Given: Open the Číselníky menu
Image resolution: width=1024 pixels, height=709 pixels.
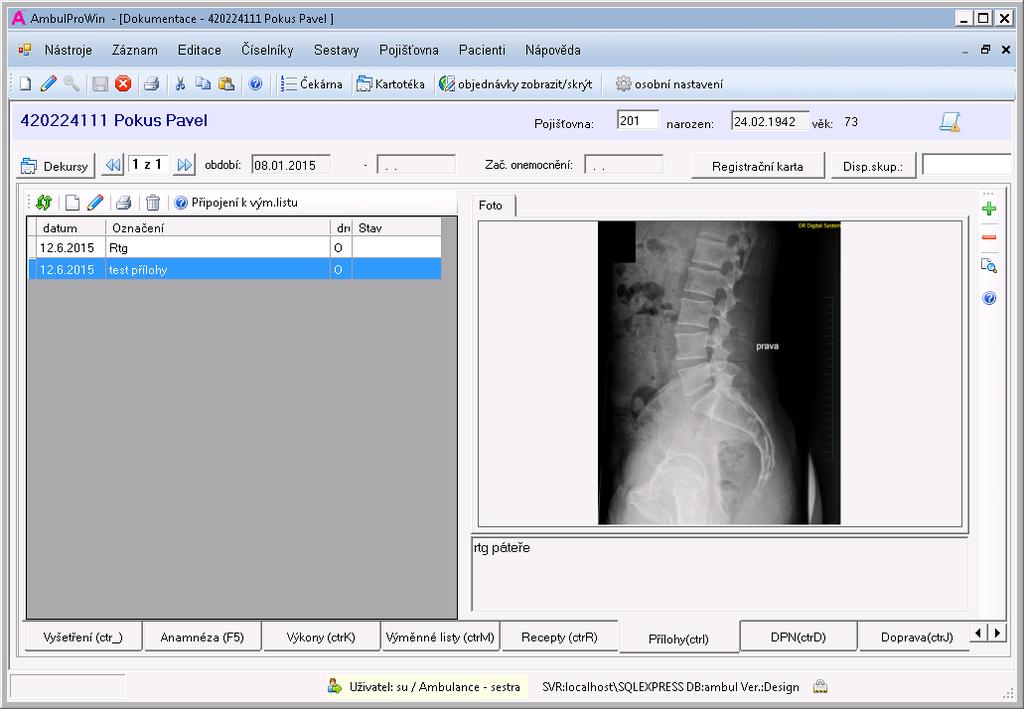Looking at the screenshot, I should coord(267,50).
